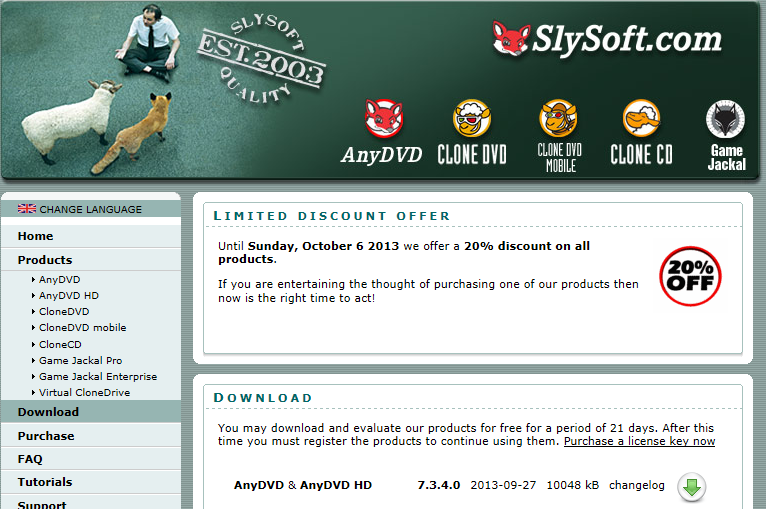
Task: Open Game Jackal Pro sidebar link
Action: click(81, 361)
